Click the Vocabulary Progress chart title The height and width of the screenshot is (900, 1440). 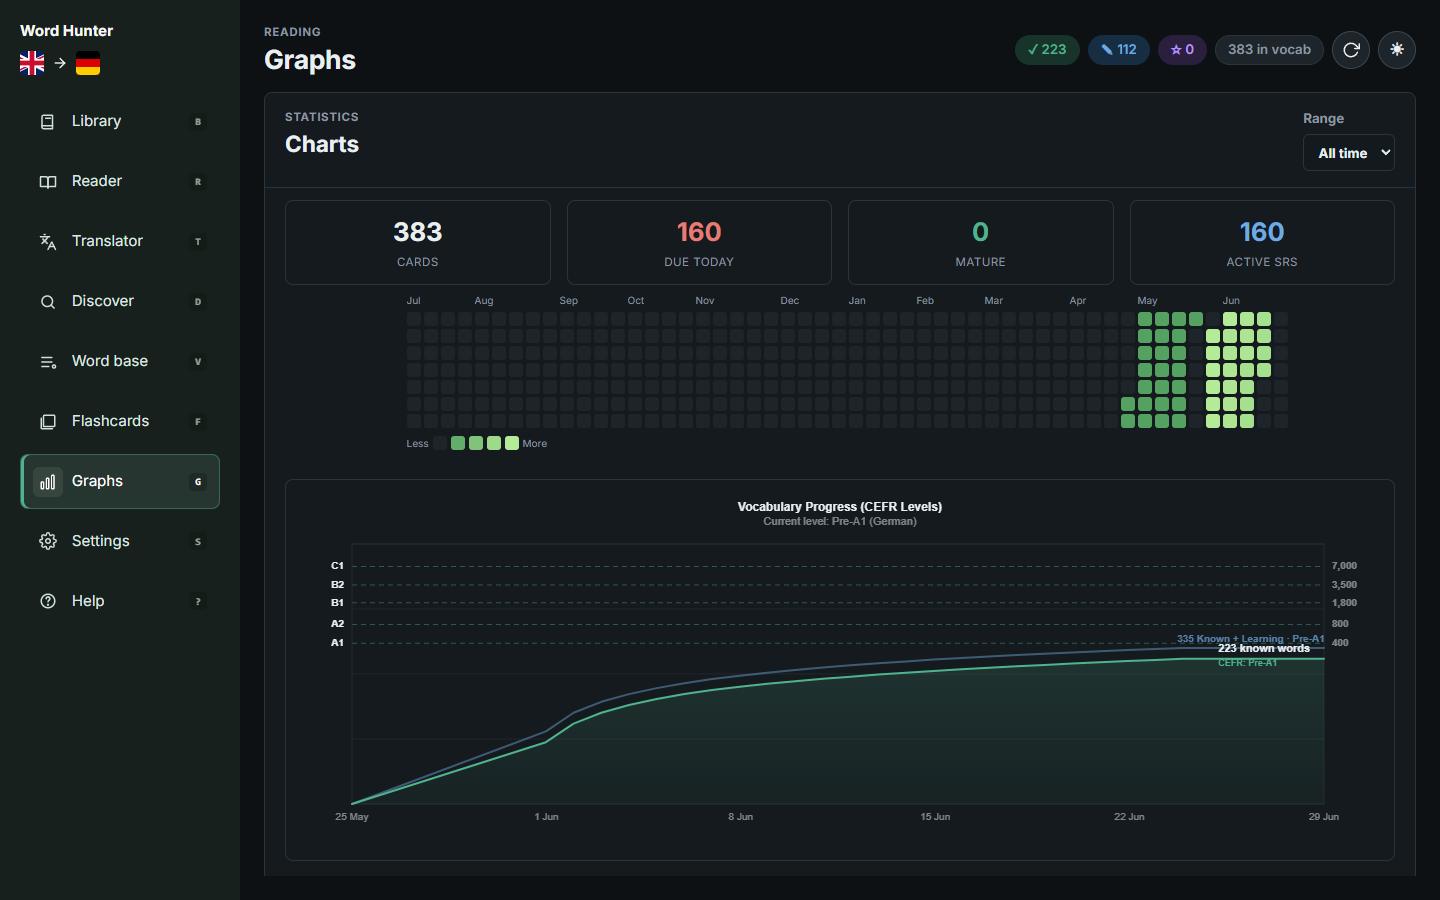click(x=840, y=507)
